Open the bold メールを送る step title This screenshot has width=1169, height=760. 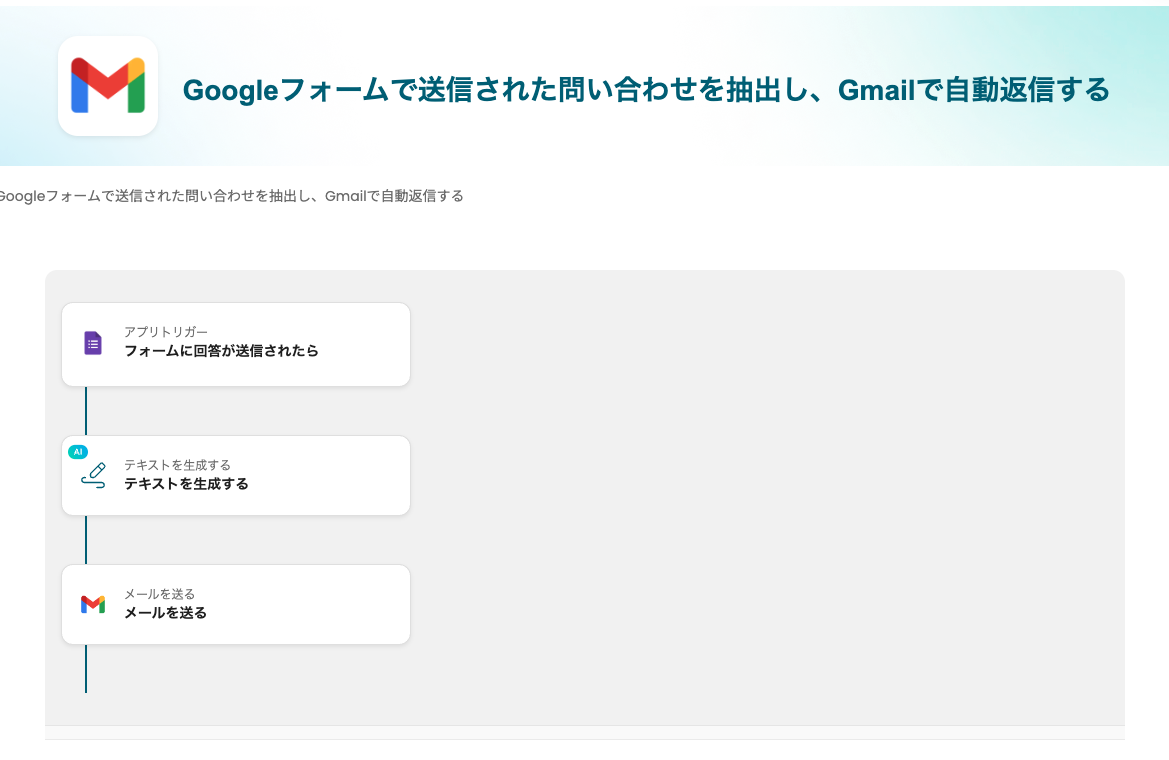[x=165, y=613]
